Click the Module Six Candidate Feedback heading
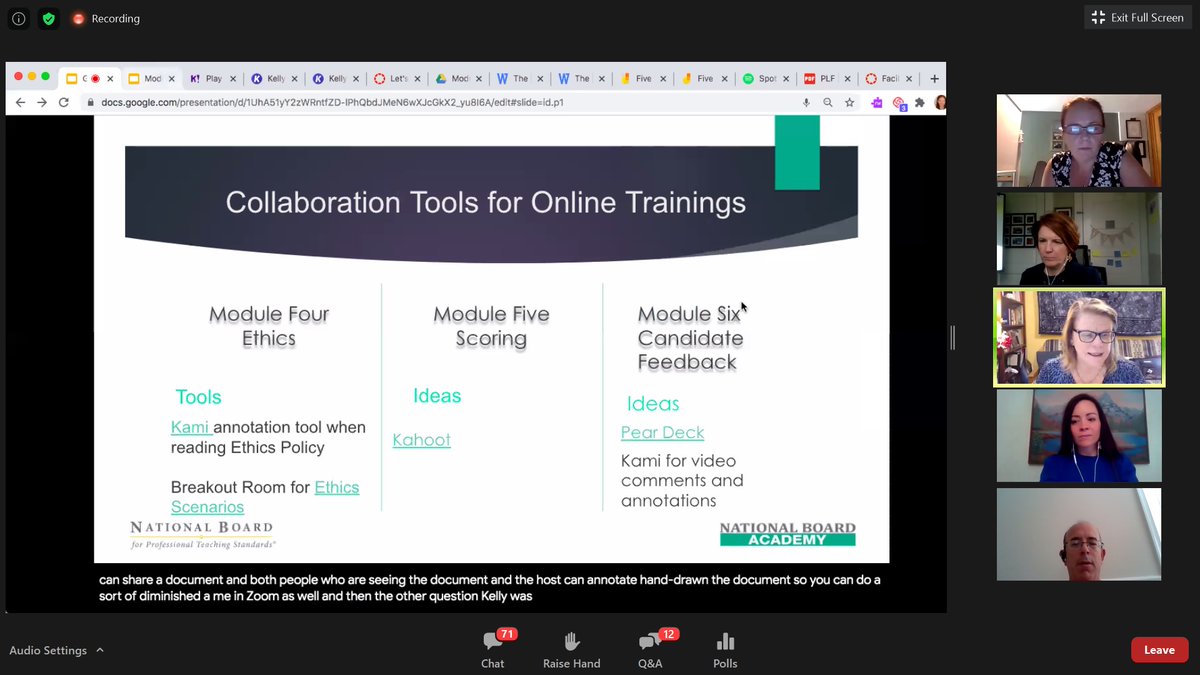This screenshot has width=1200, height=675. [x=690, y=338]
